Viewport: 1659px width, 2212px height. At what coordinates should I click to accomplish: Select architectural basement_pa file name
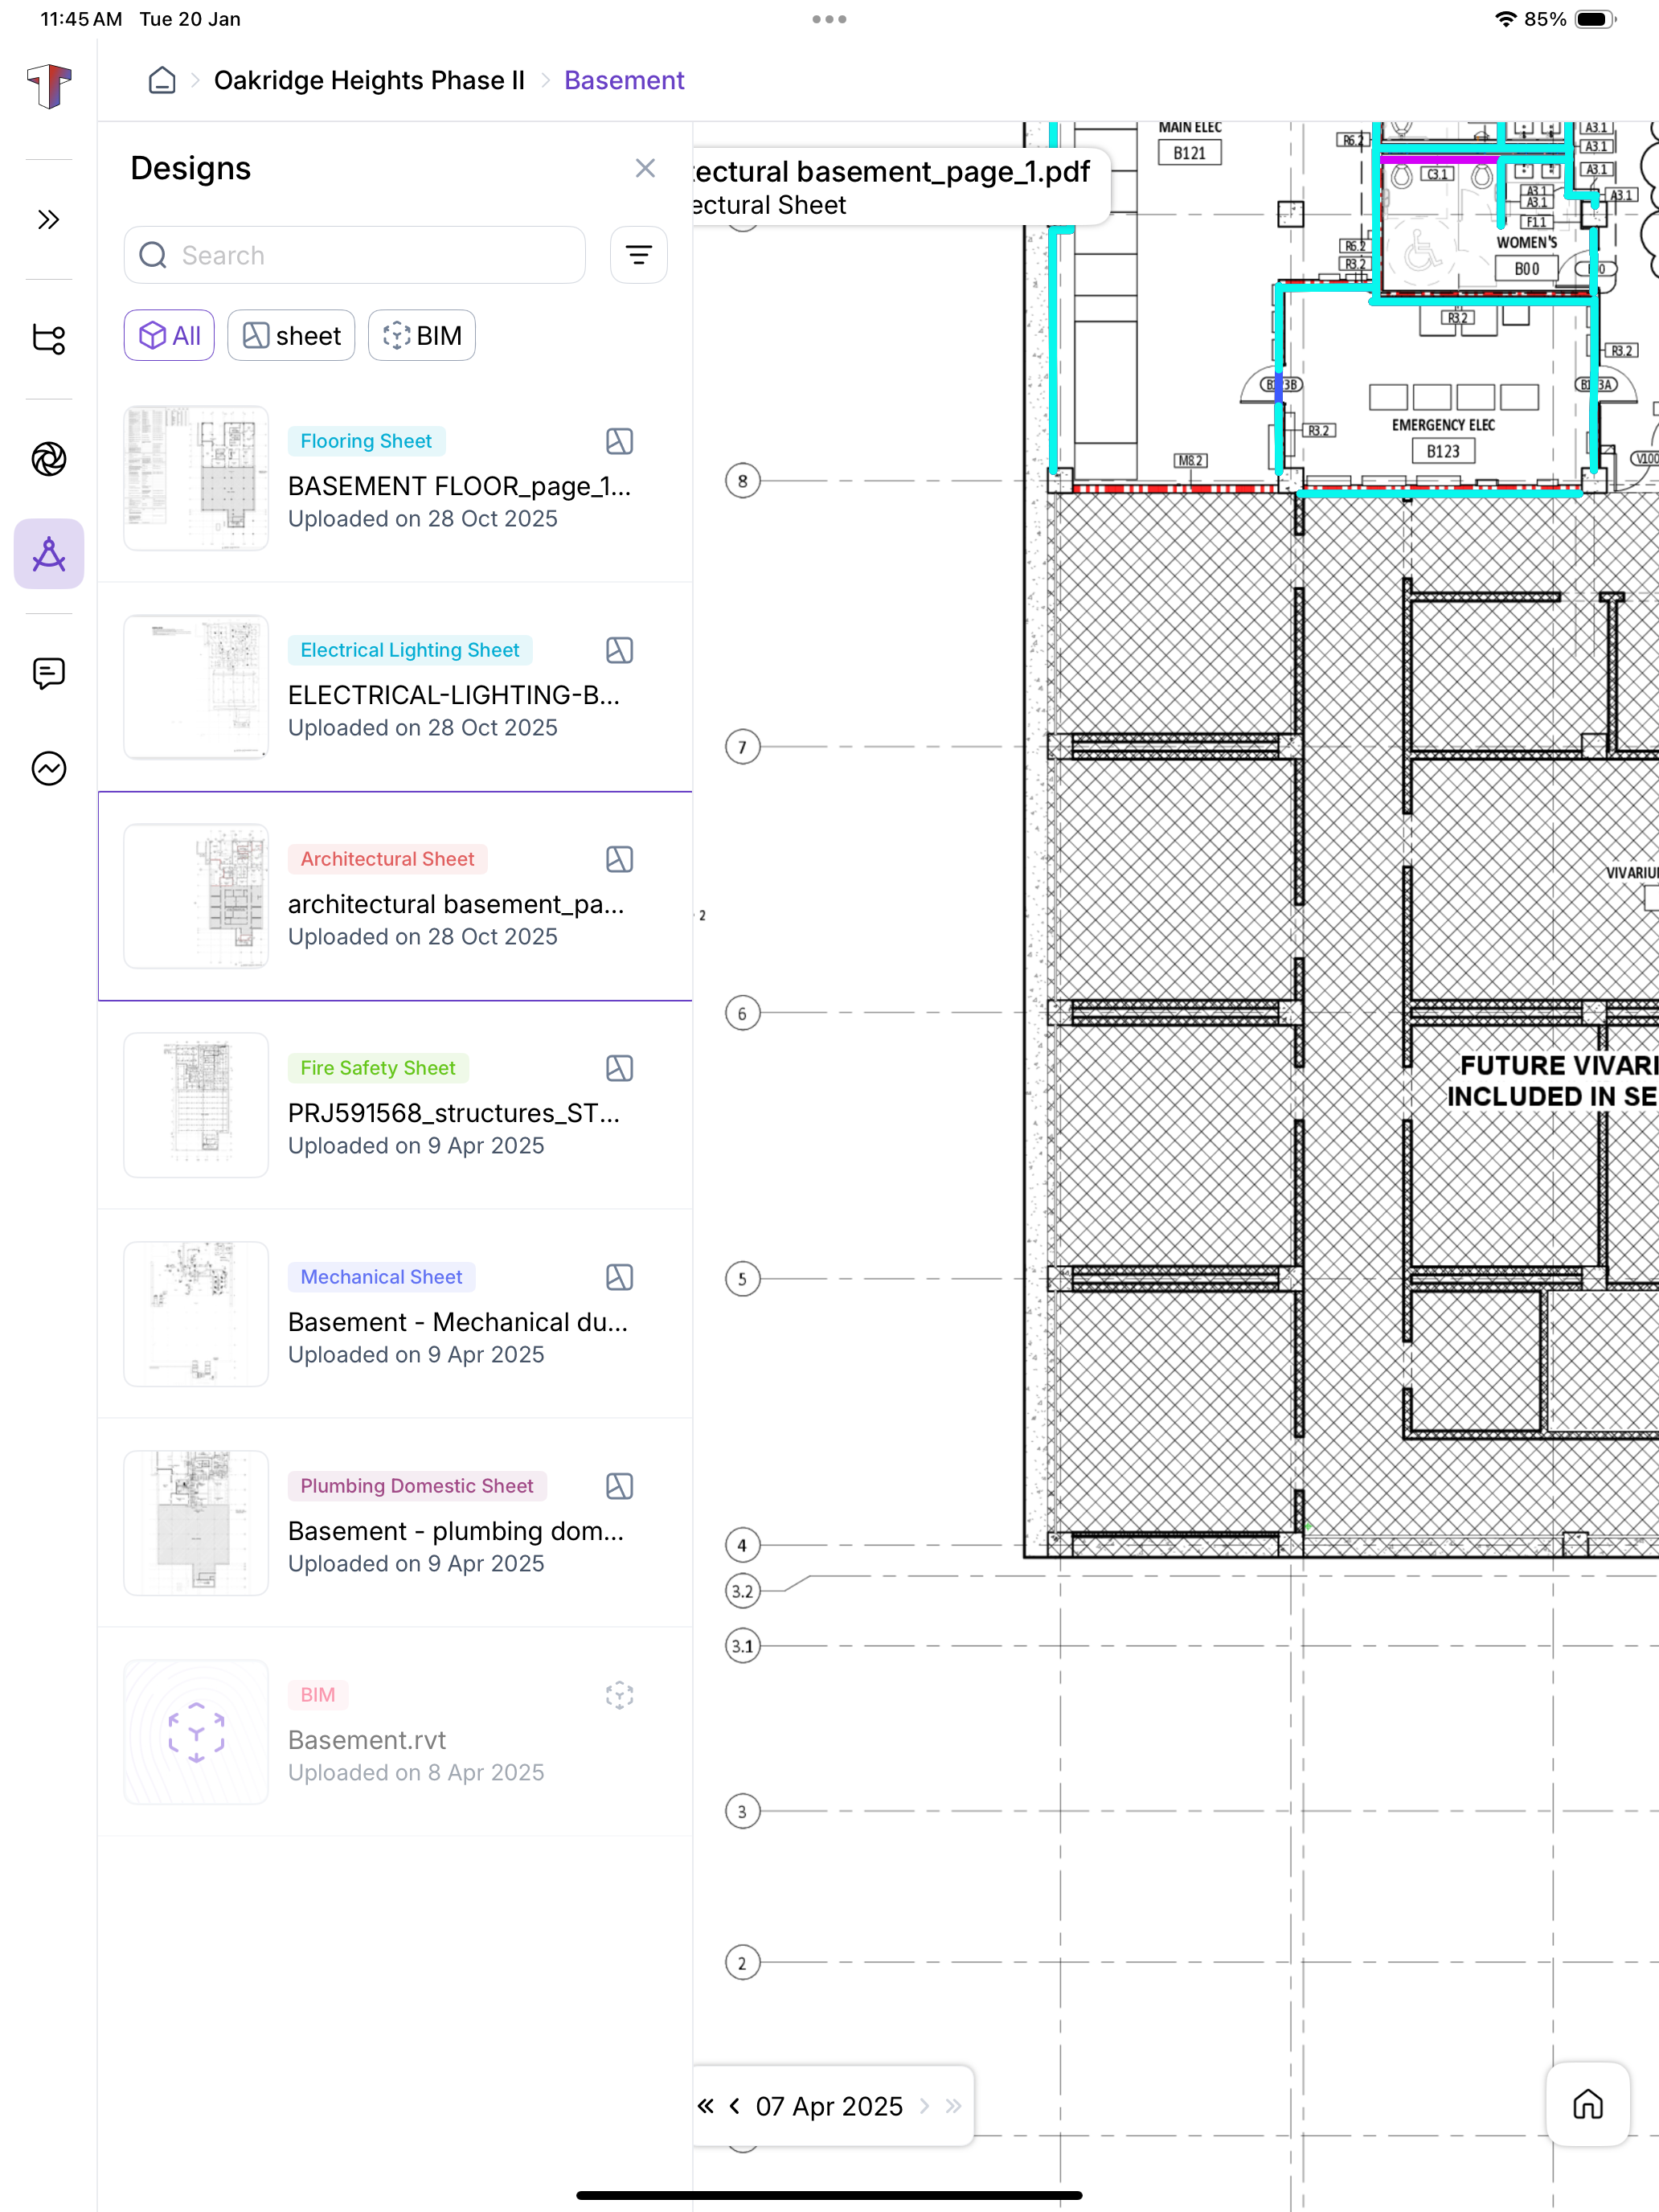pos(456,904)
